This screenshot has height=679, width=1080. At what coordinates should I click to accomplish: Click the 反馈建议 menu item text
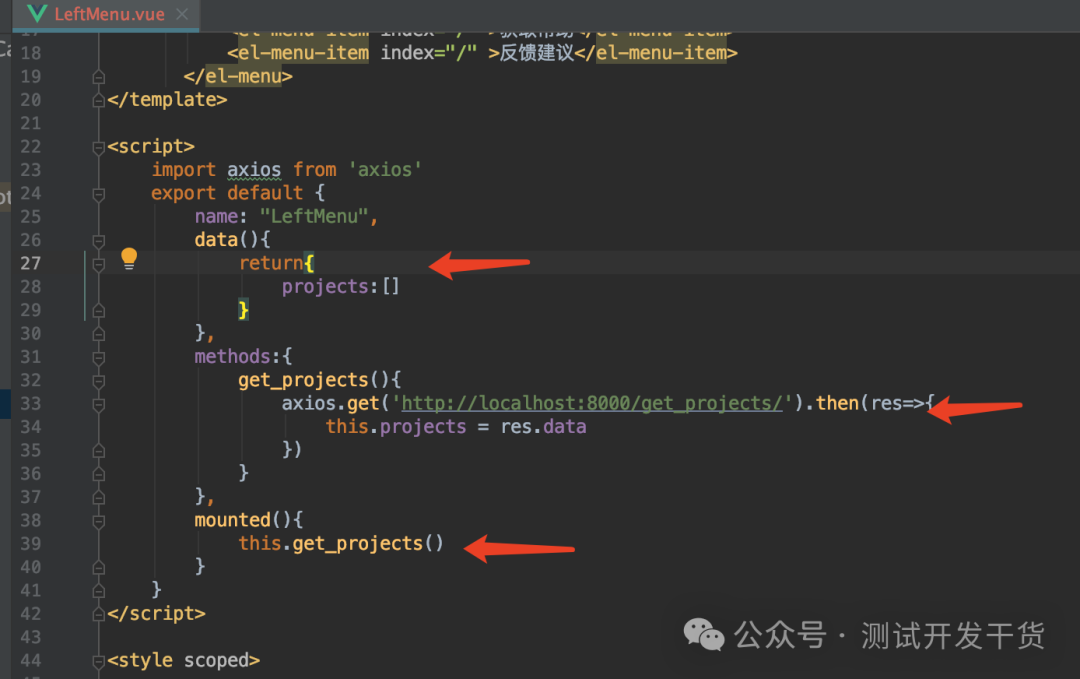pyautogui.click(x=537, y=53)
